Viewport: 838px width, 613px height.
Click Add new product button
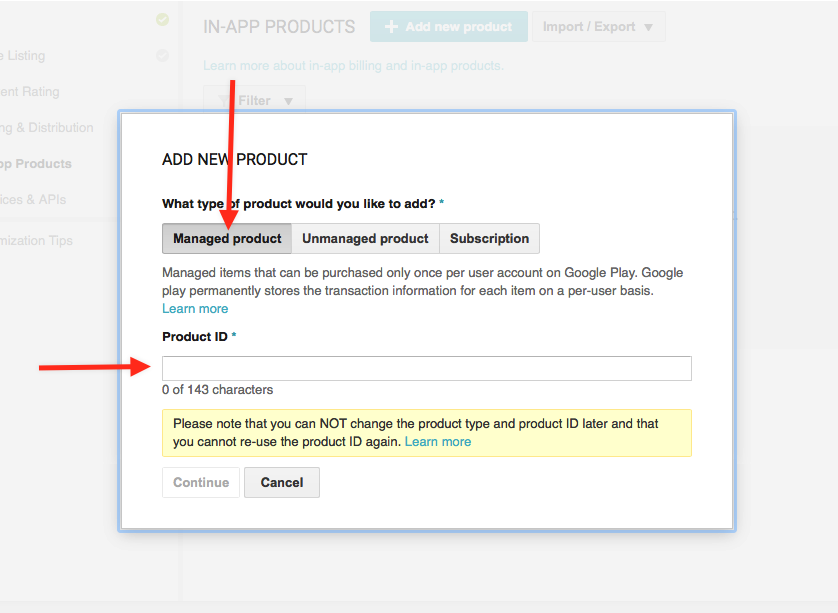coord(449,27)
